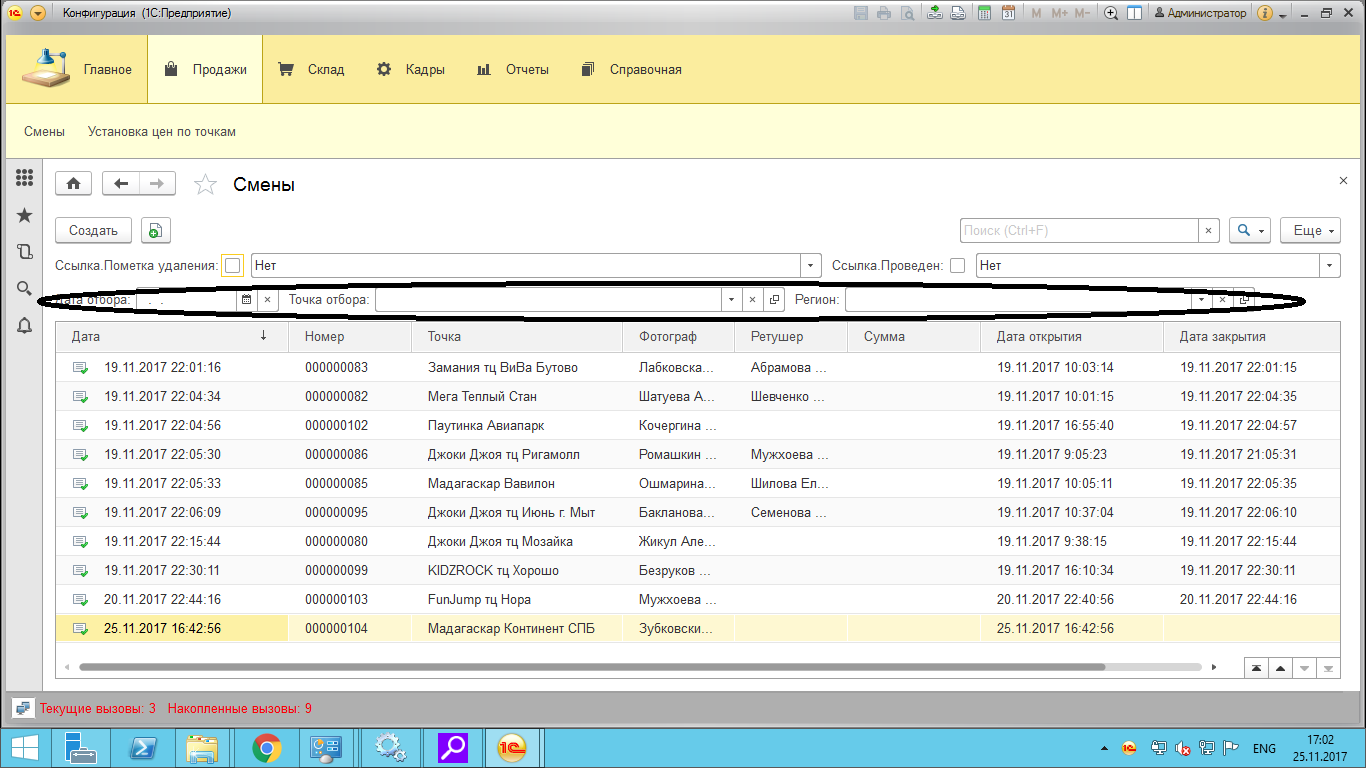Open calendar picker for Дата отбора
The width and height of the screenshot is (1366, 768).
pos(246,300)
